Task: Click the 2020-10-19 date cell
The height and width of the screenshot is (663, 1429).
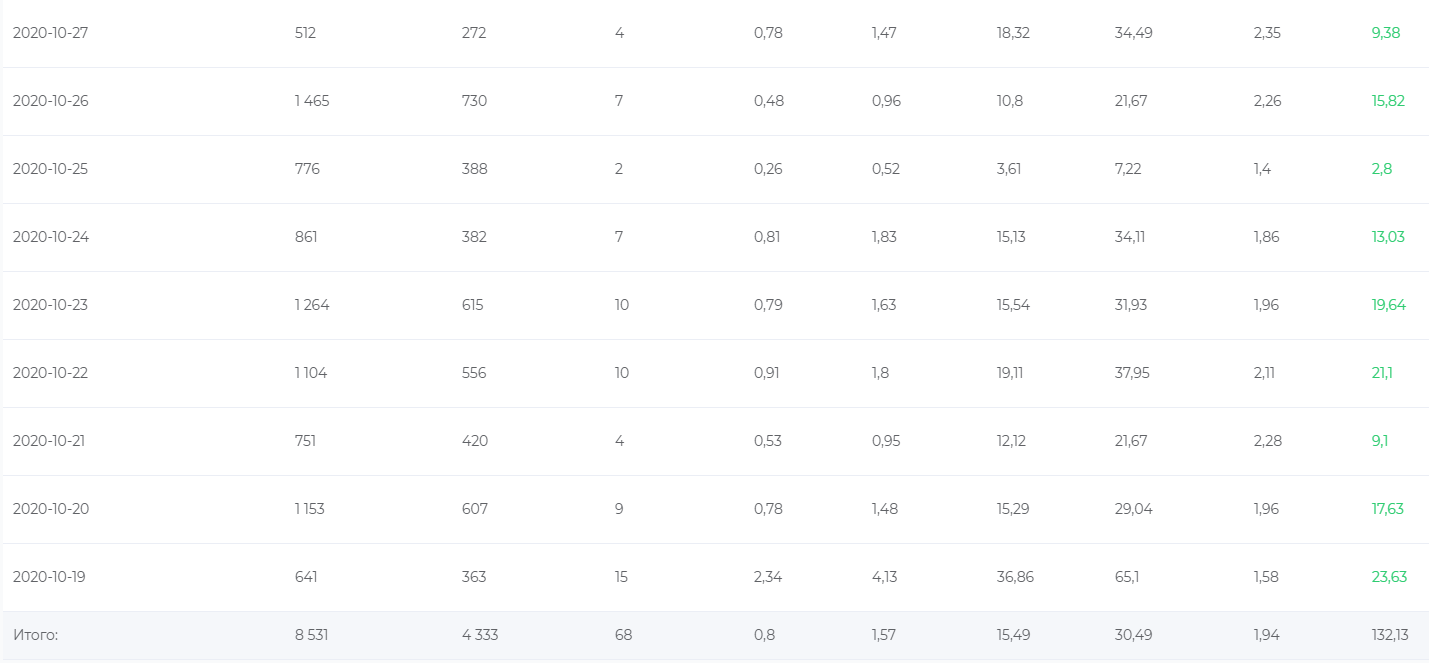Action: tap(50, 577)
